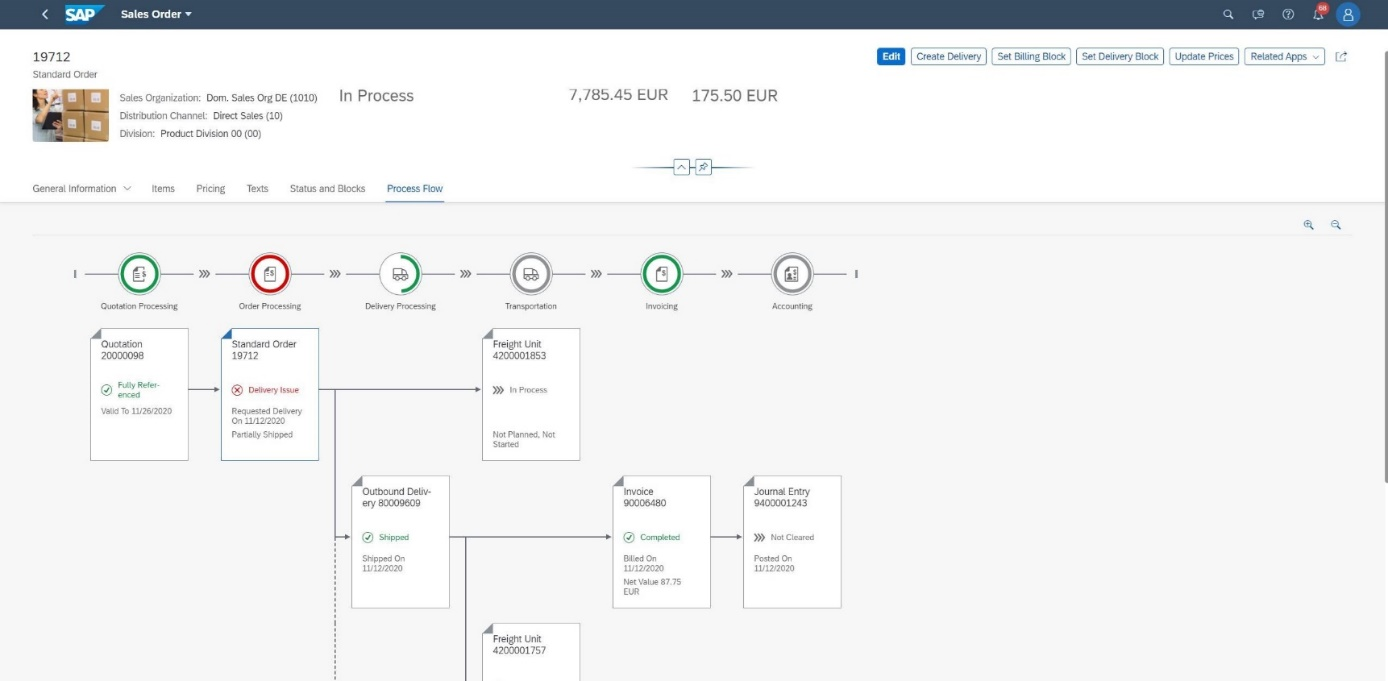This screenshot has height=681, width=1388.
Task: Click the Create Delivery button
Action: pyautogui.click(x=948, y=56)
